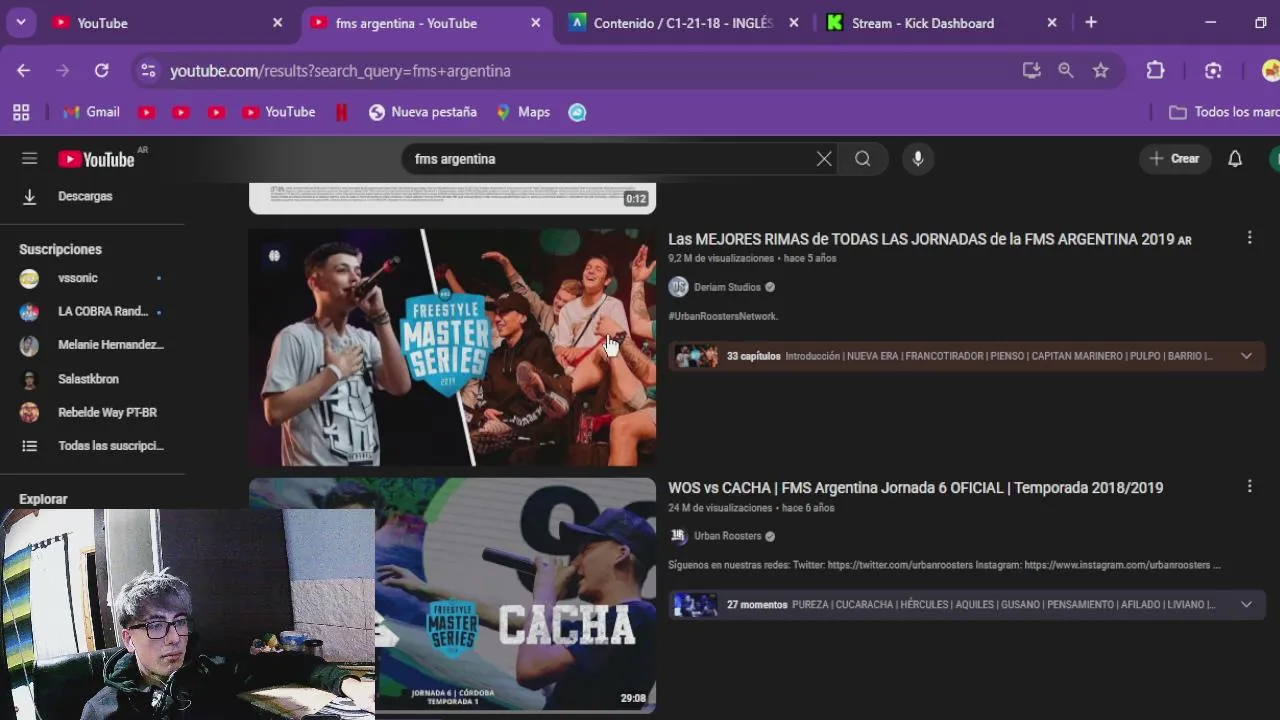Open the Rebelde Way PT-BR subscription
Screen dimensions: 1280x720
tap(92, 412)
